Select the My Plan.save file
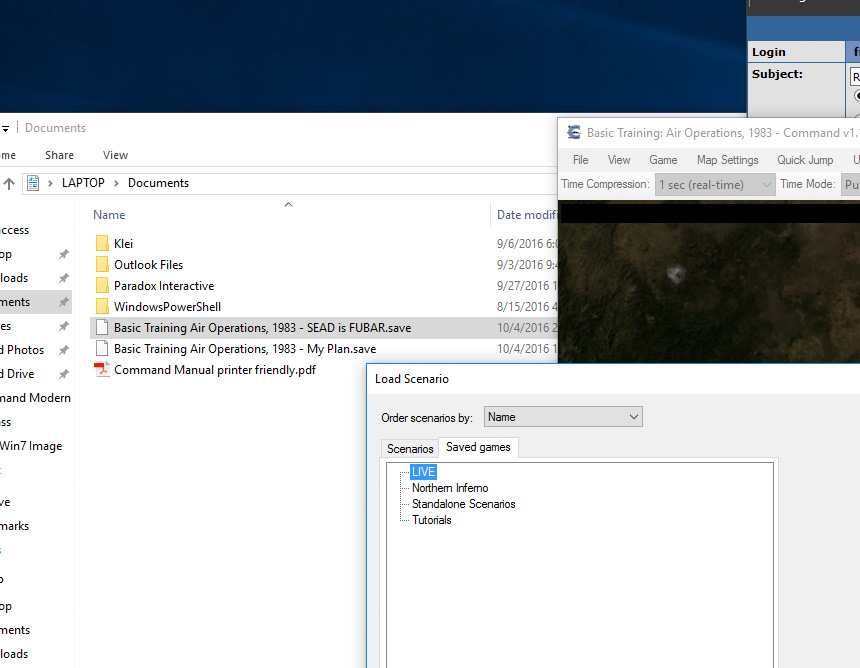 tap(245, 348)
